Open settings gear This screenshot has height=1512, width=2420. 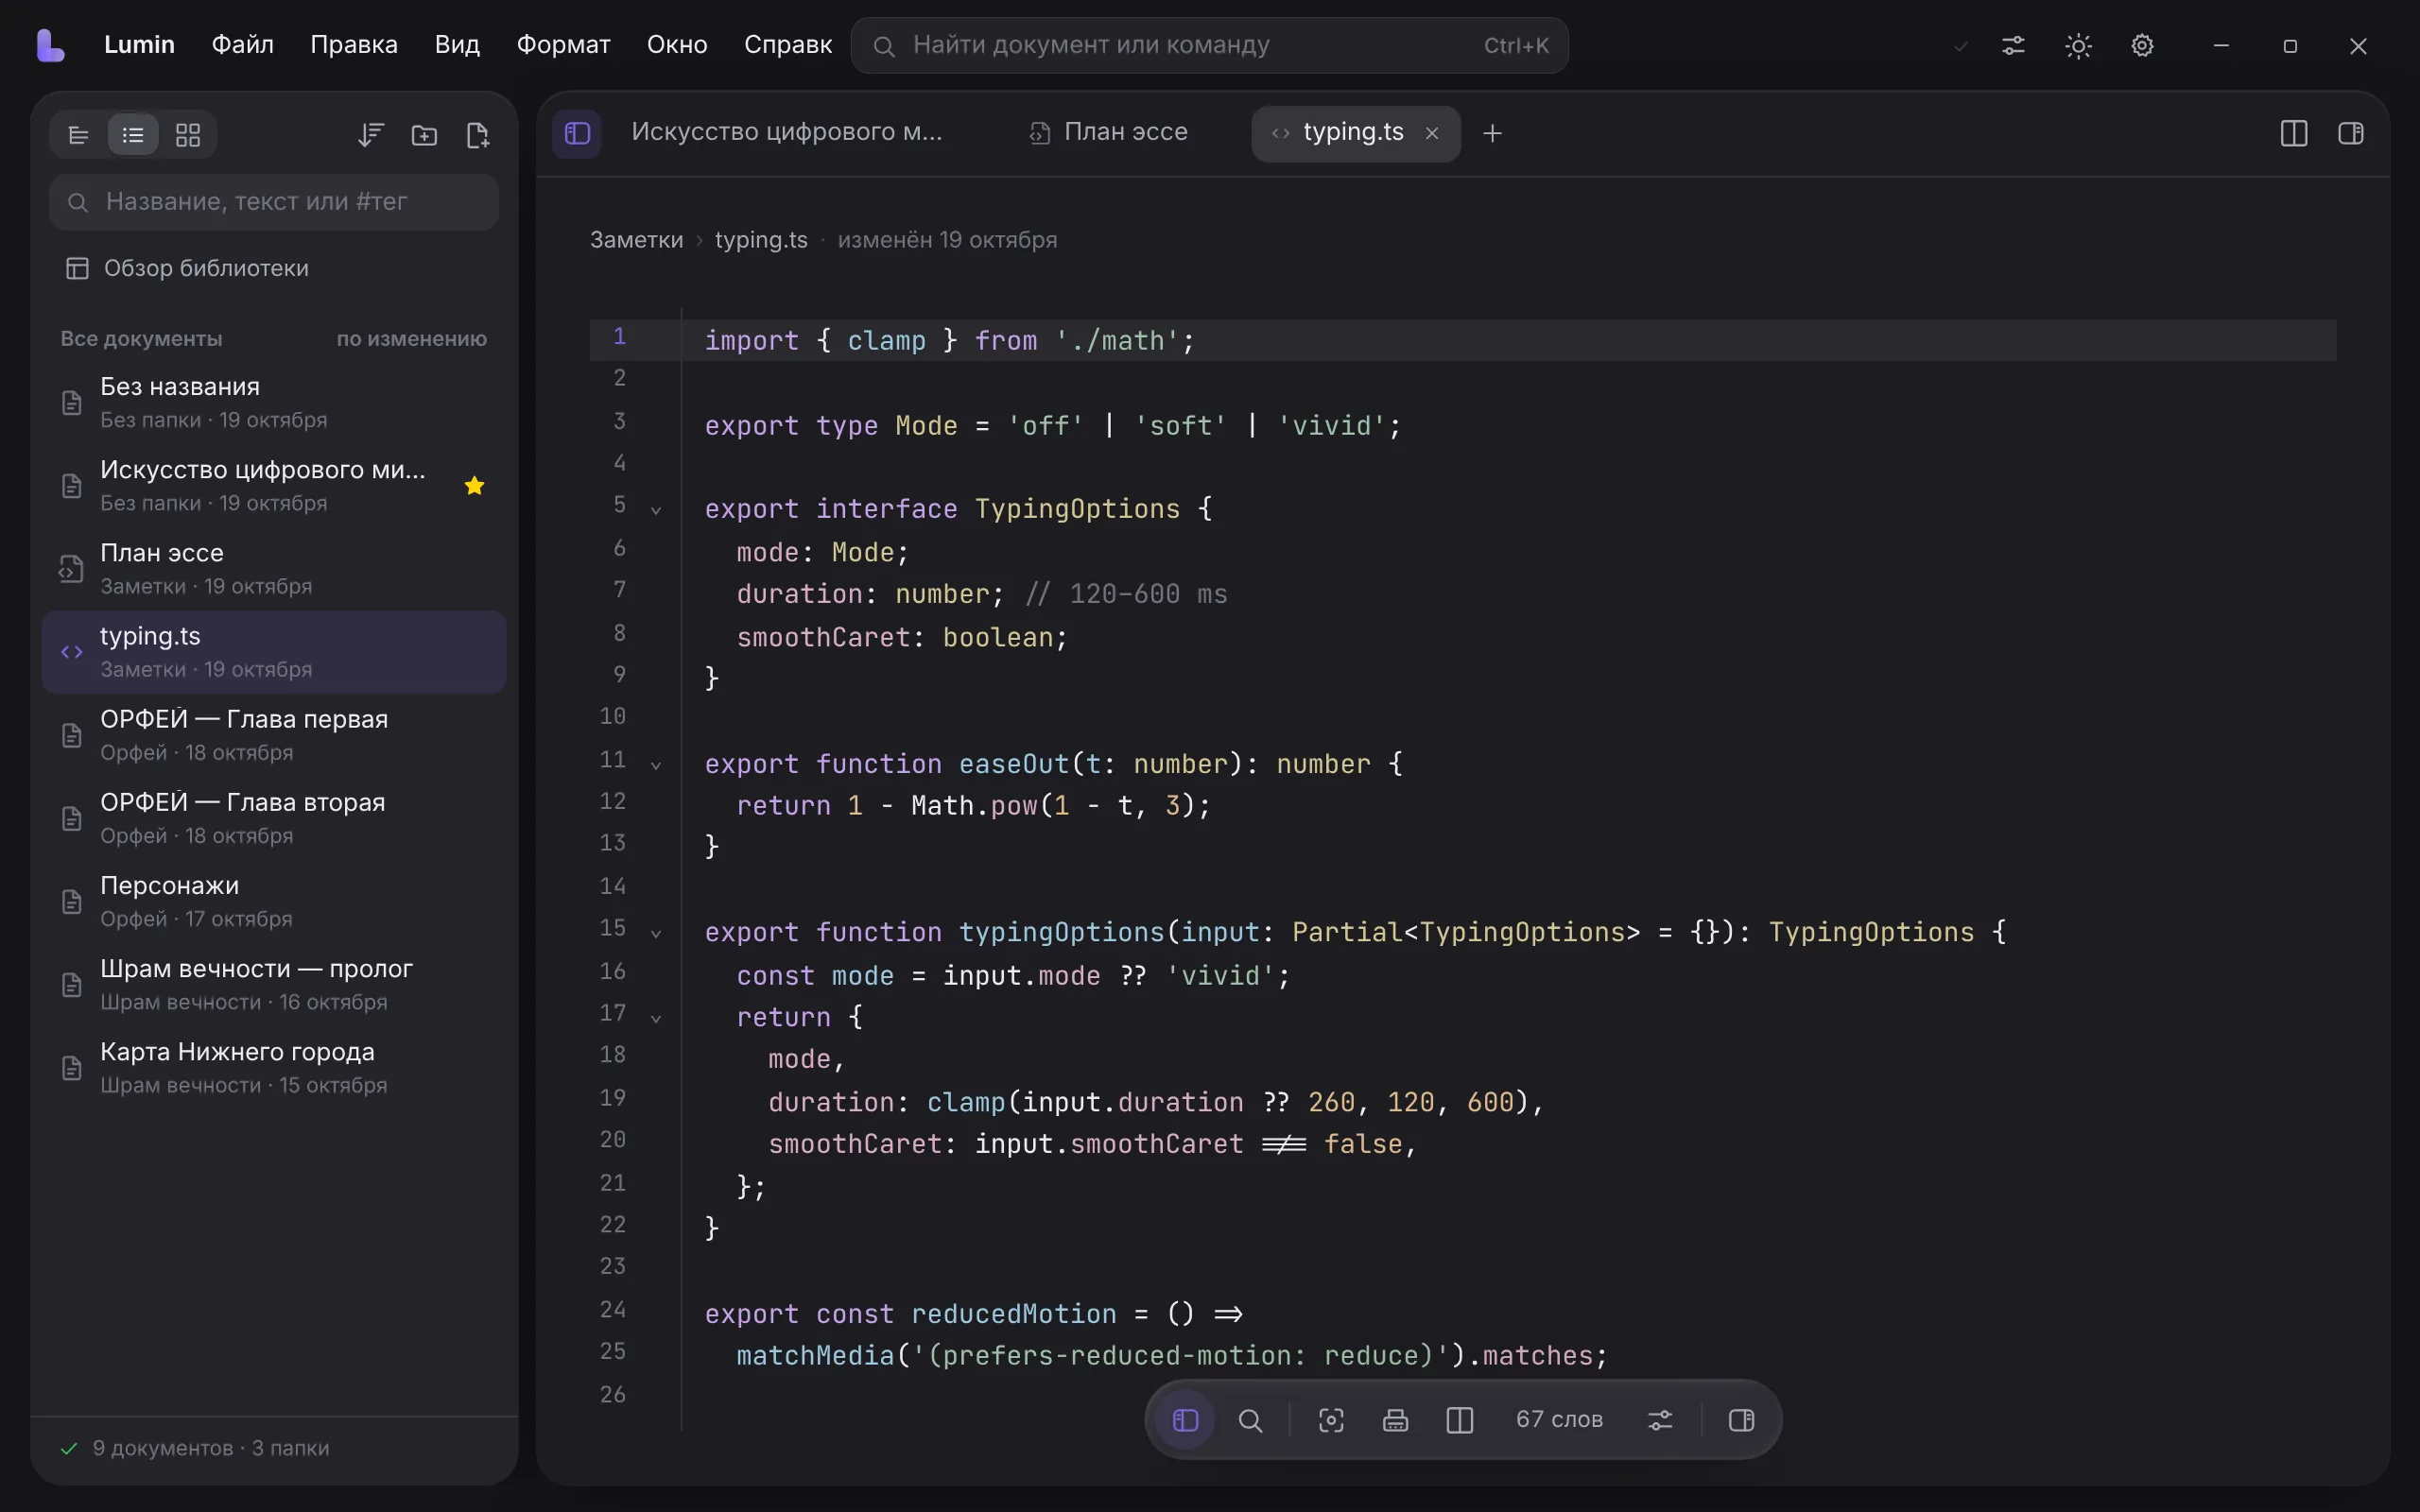[2142, 45]
